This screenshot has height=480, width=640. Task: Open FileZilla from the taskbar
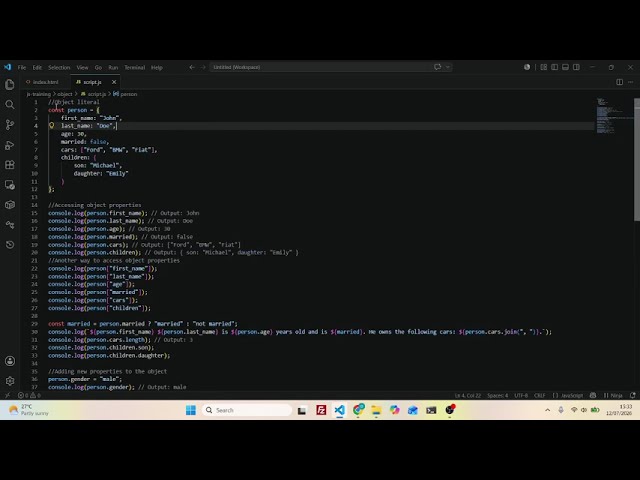pos(321,410)
